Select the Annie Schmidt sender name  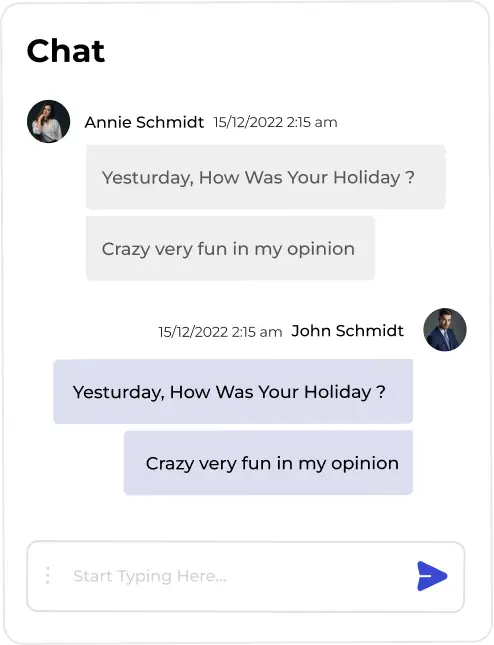pyautogui.click(x=144, y=122)
